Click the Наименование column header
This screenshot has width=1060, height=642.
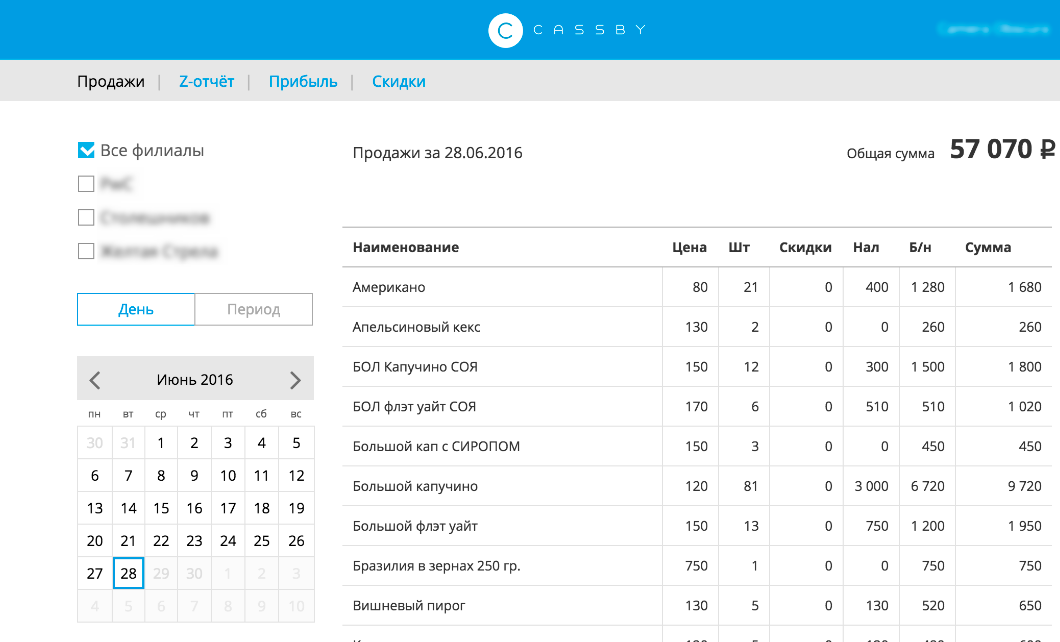tap(406, 247)
